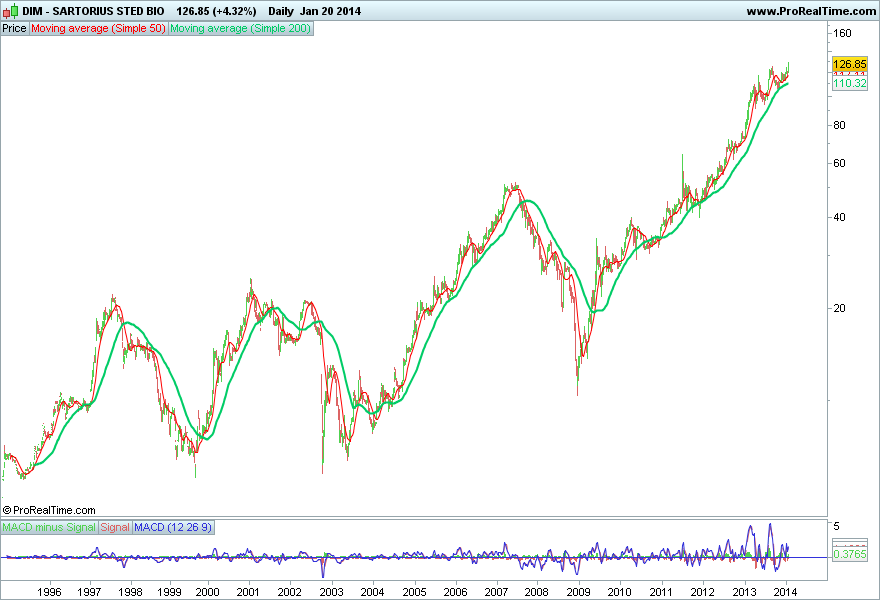Image resolution: width=880 pixels, height=600 pixels.
Task: Click the 2013 year label on time axis
Action: coord(745,592)
